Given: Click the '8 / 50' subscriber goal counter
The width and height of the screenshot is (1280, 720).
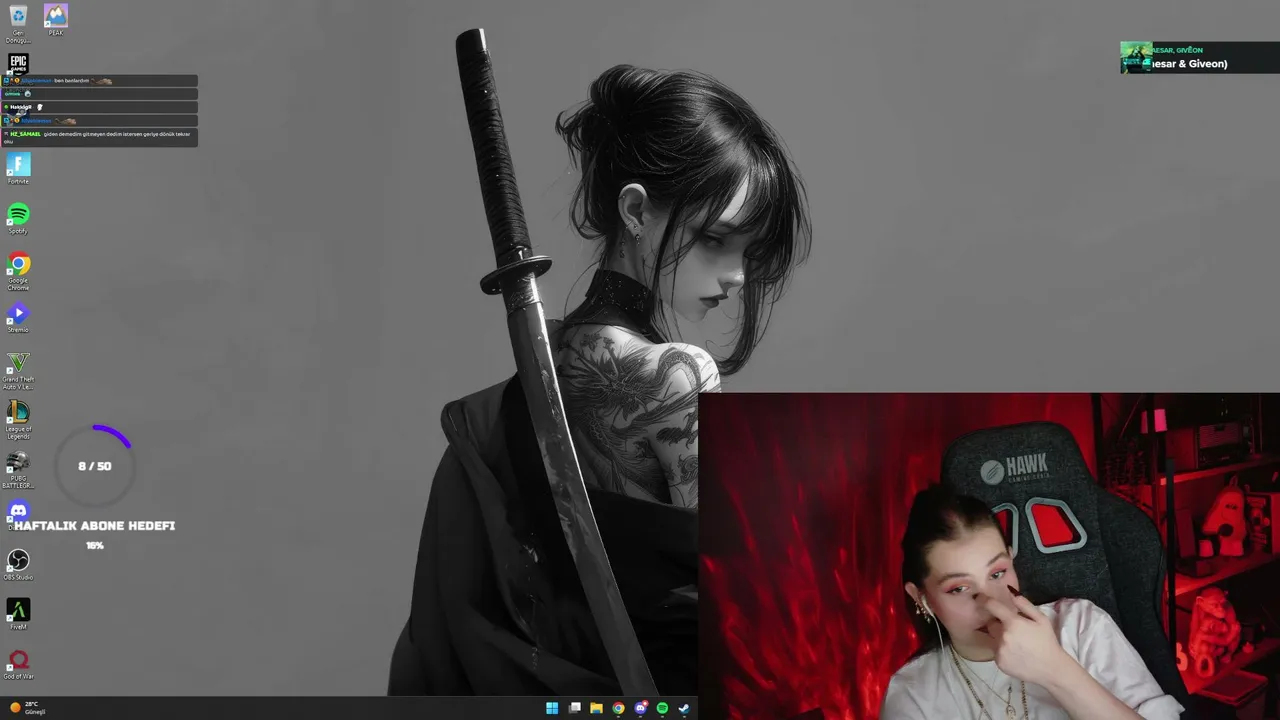Looking at the screenshot, I should pyautogui.click(x=95, y=466).
